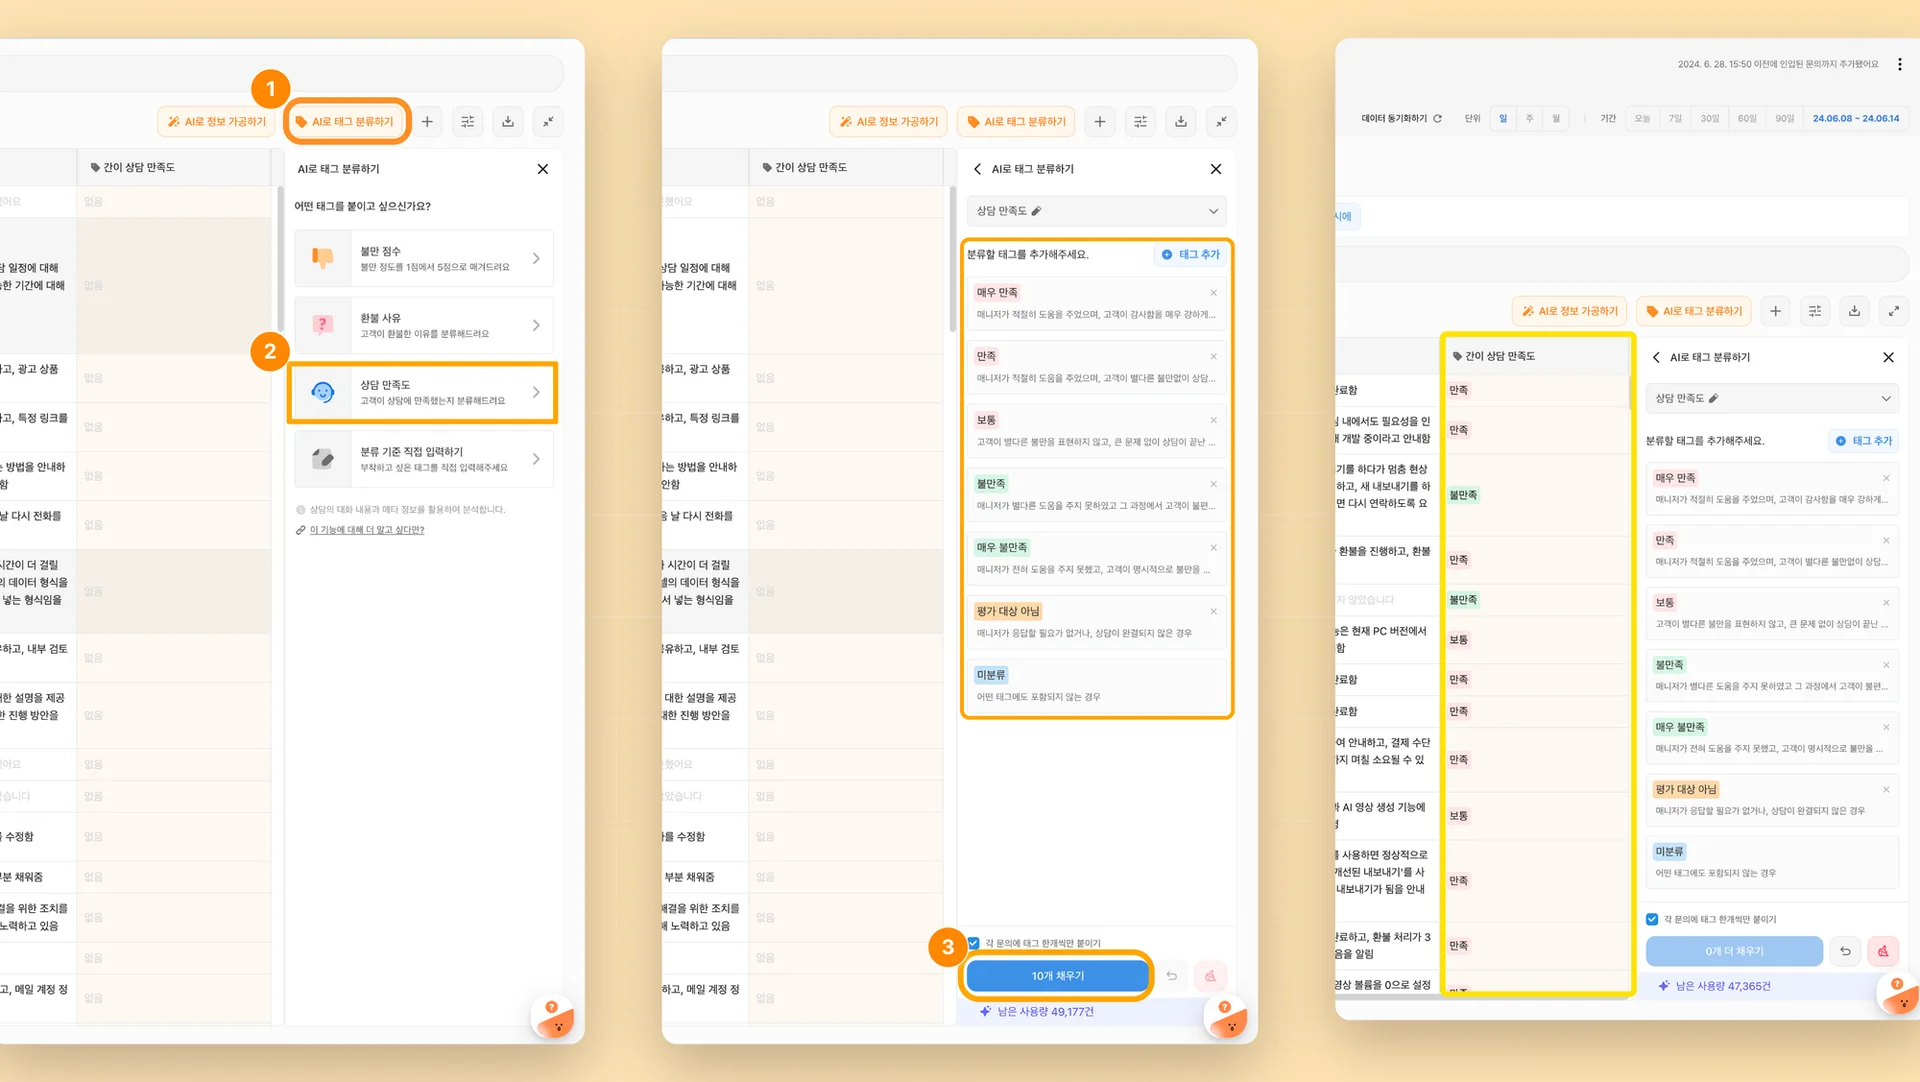Remove the 평가 대상 아님 tag next to 0개 더 채우기 panel
This screenshot has width=1920, height=1082.
coord(1886,789)
